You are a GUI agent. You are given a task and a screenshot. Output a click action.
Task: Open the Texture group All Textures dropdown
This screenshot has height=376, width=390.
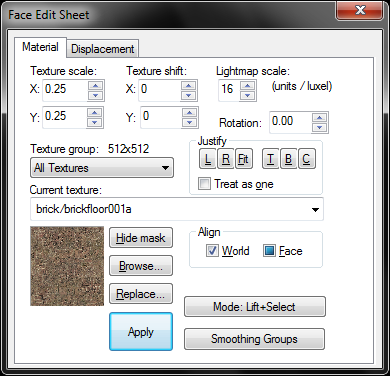tap(102, 168)
